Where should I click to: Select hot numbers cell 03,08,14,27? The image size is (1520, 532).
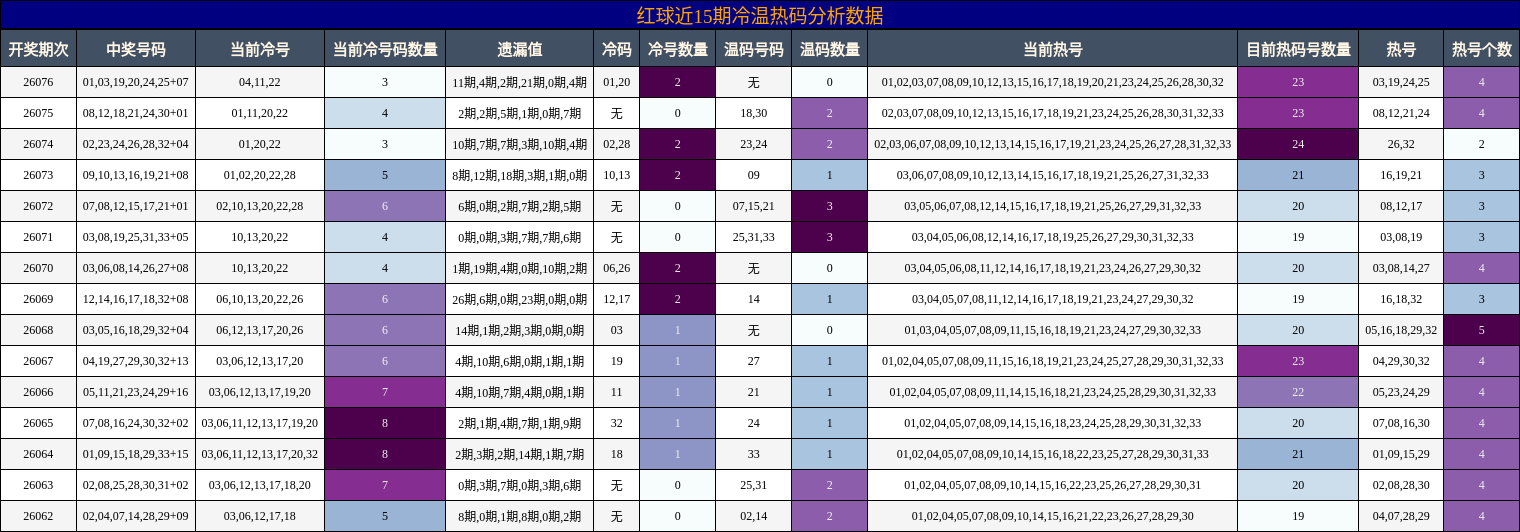click(x=1401, y=268)
